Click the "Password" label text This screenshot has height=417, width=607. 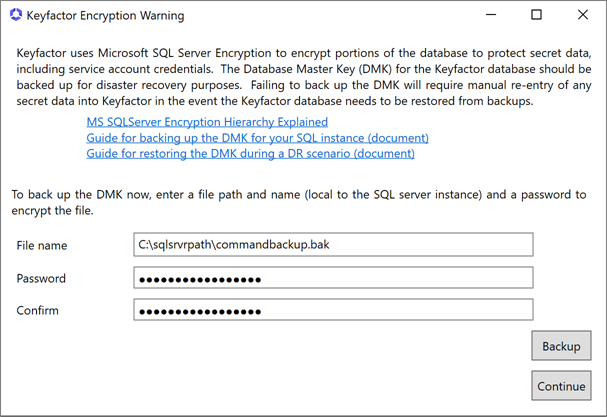click(42, 277)
